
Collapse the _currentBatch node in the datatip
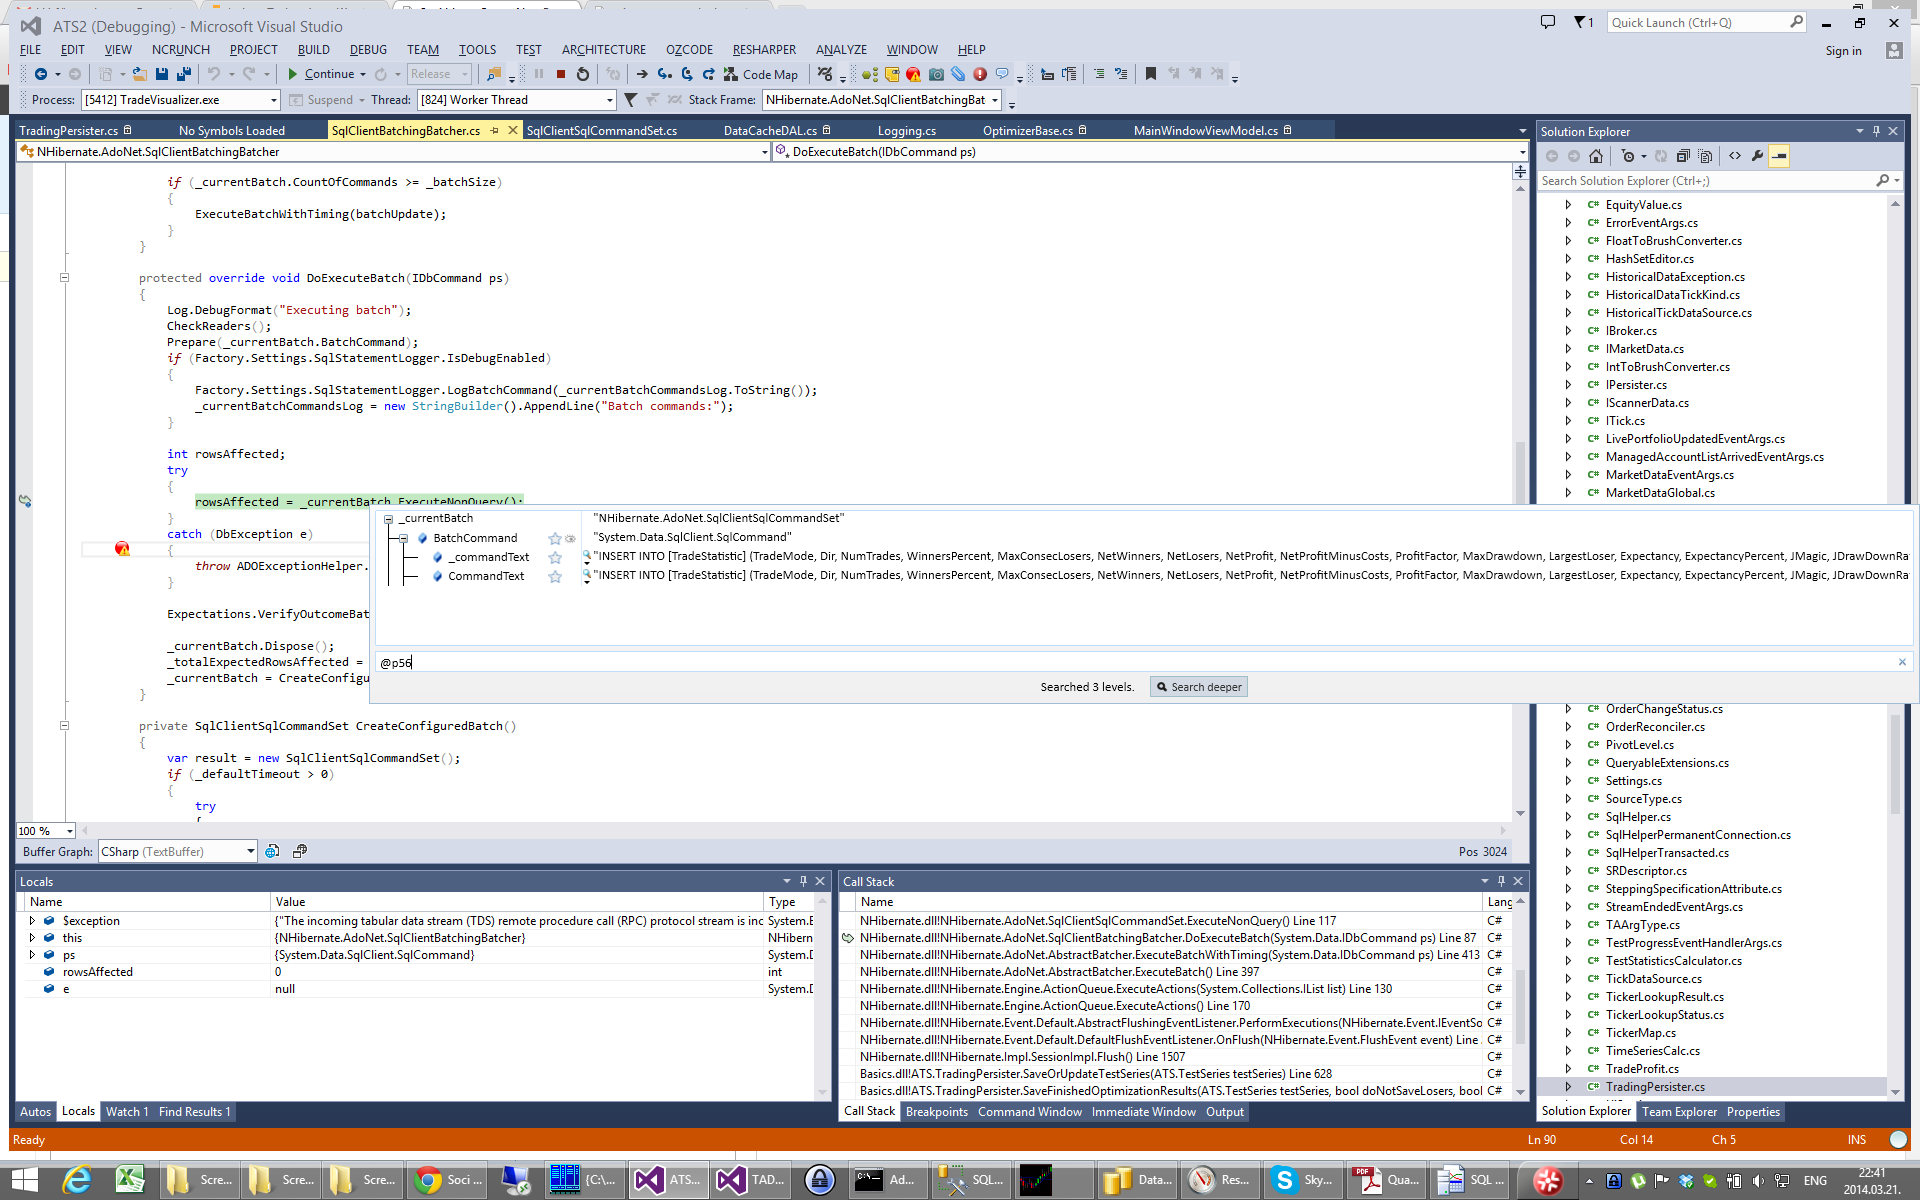point(389,519)
